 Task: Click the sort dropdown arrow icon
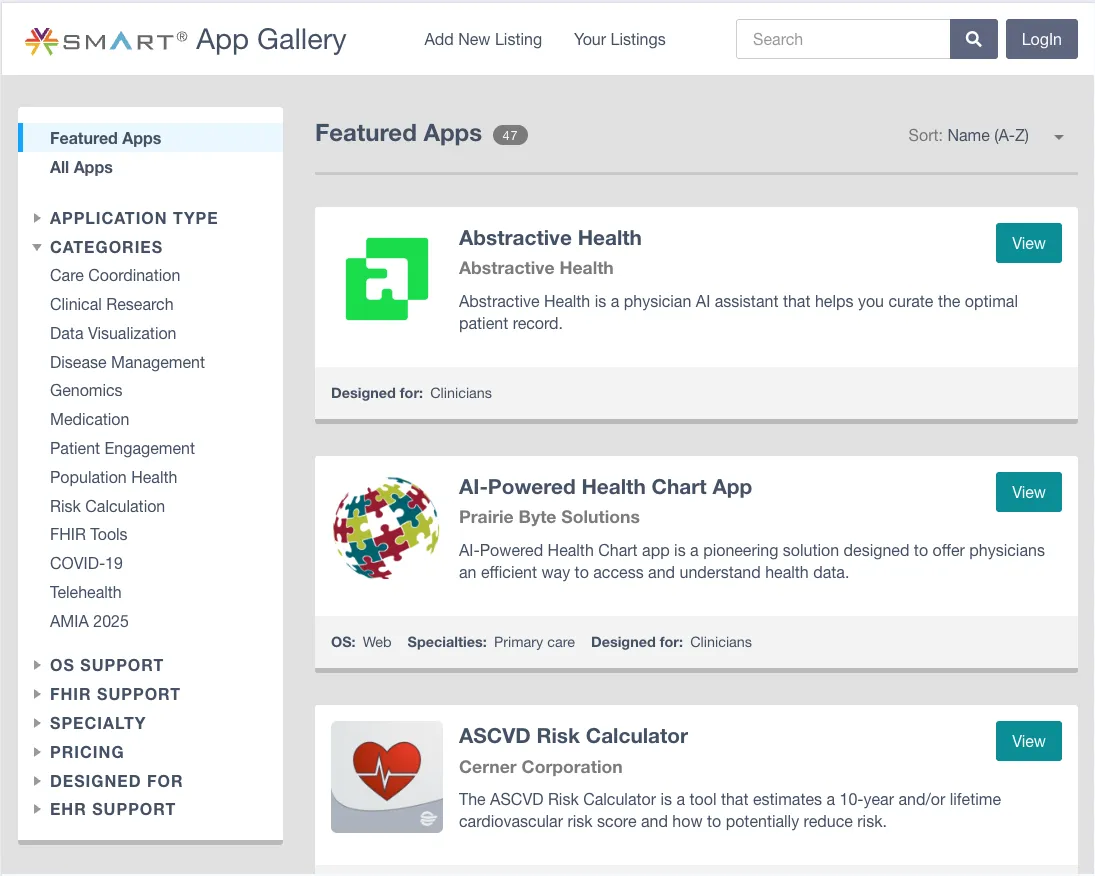point(1057,136)
